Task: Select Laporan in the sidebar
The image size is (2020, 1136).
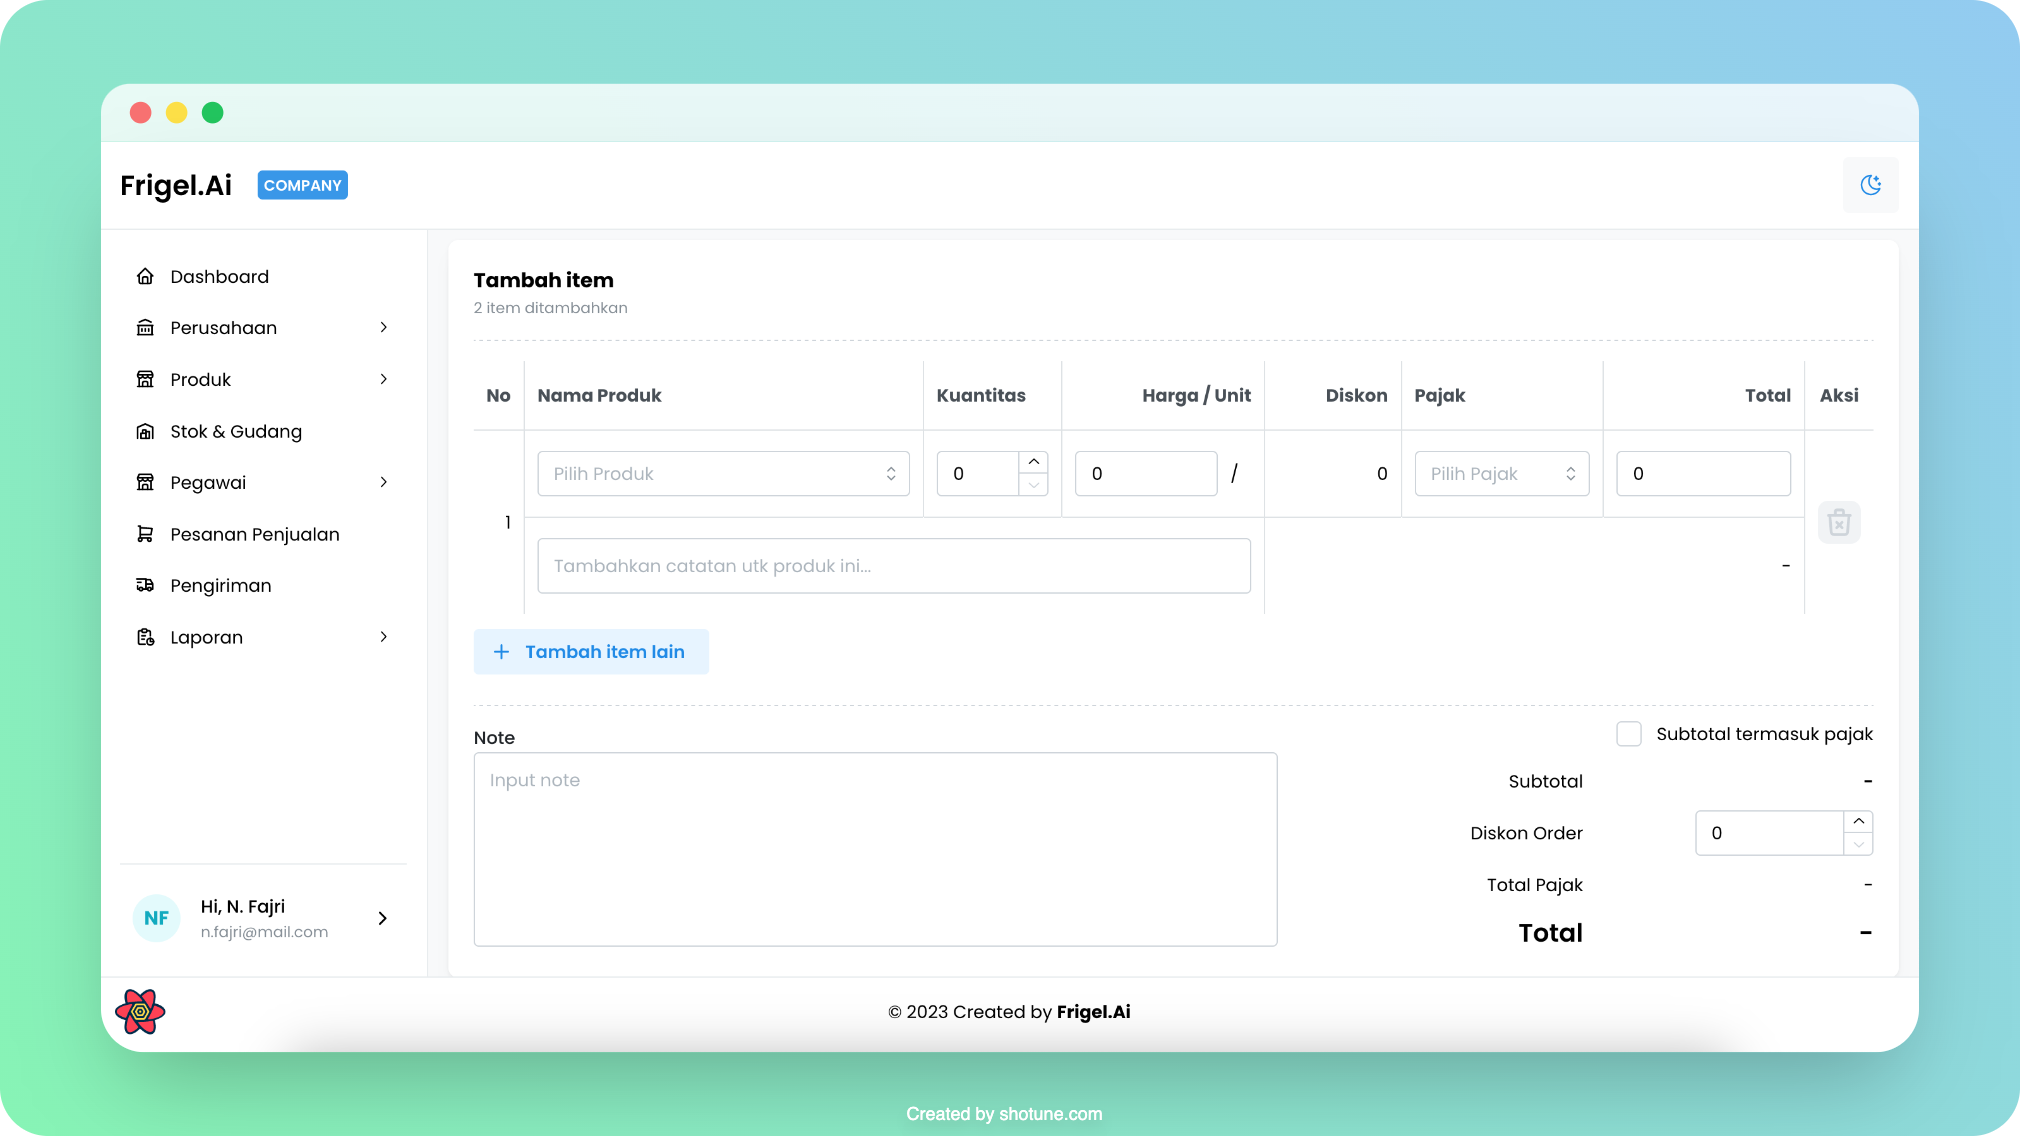Action: [x=263, y=637]
